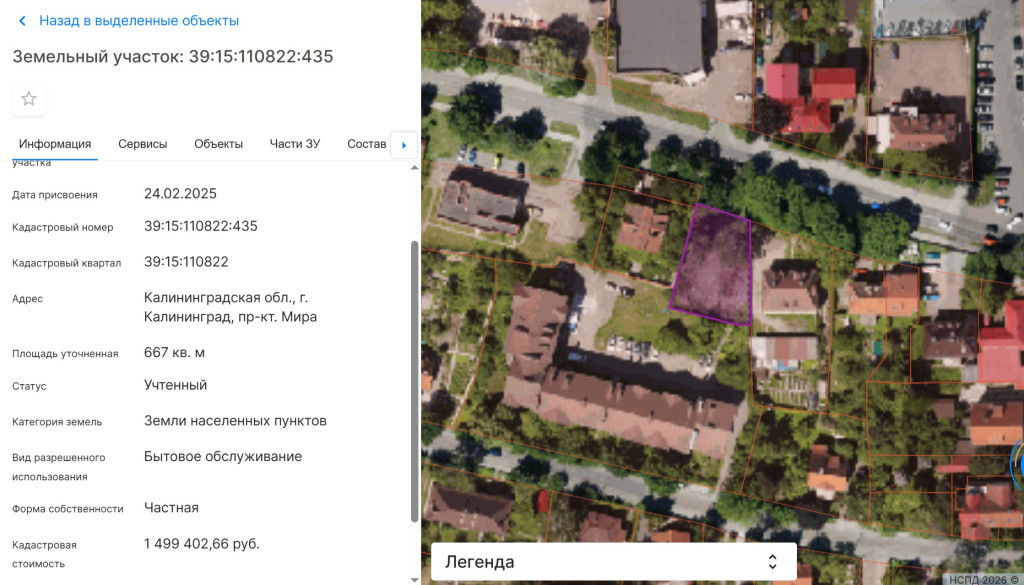Click the info panel vertical scrollbar
This screenshot has width=1024, height=585.
tap(415, 380)
